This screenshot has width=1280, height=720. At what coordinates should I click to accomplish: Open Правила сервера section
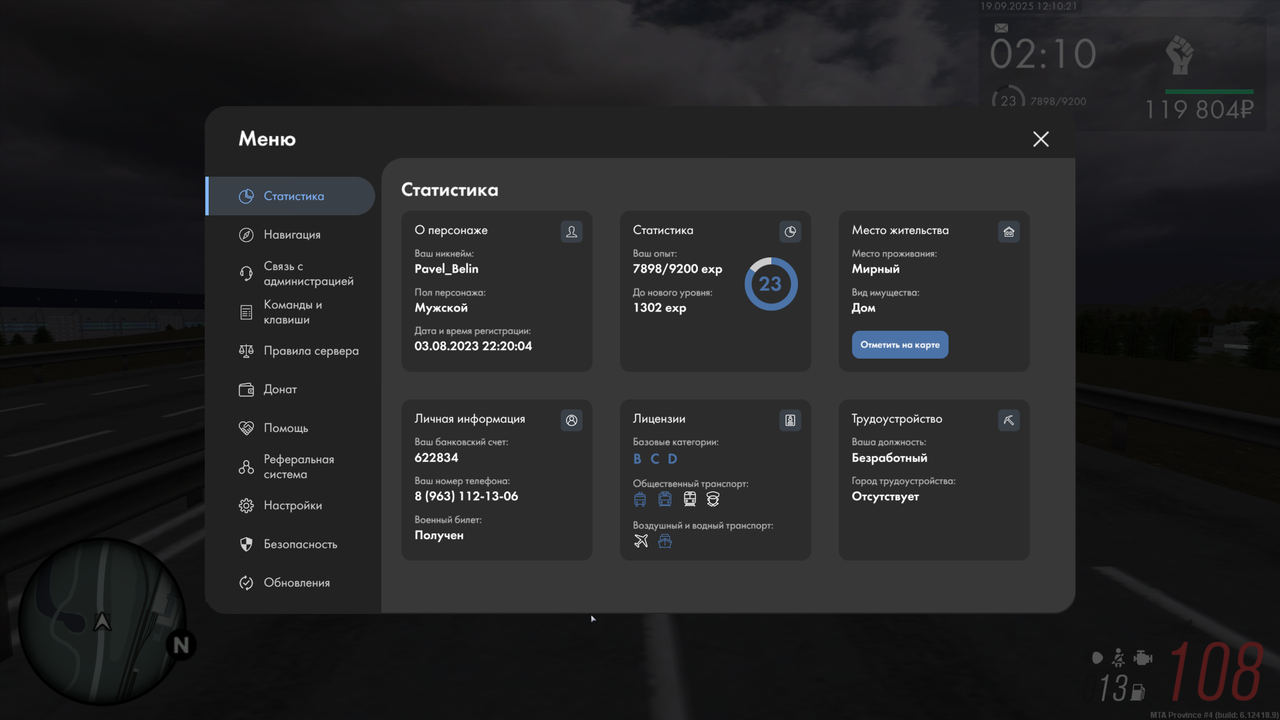[x=290, y=351]
